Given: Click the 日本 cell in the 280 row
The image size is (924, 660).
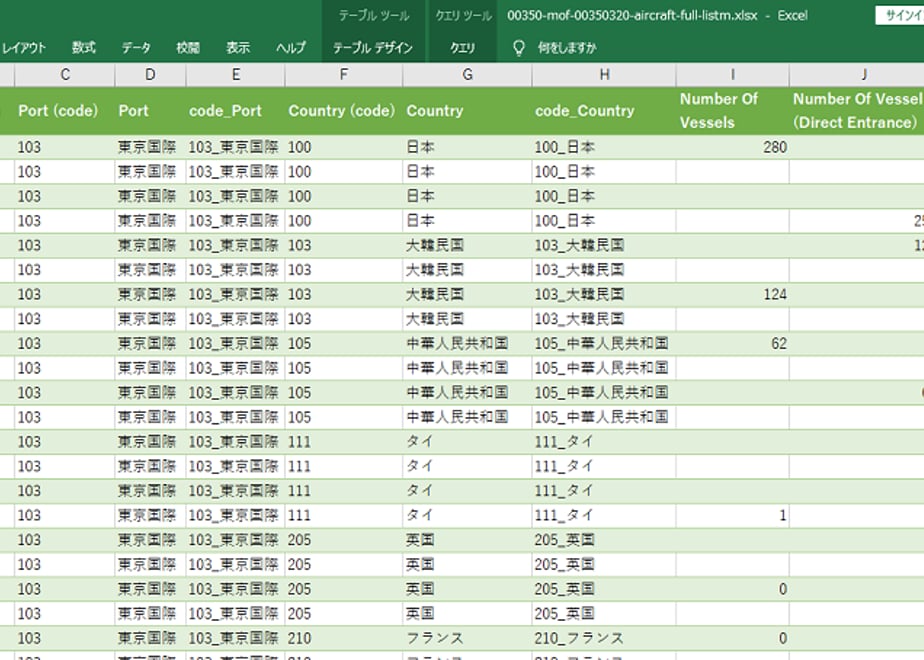Looking at the screenshot, I should pos(467,147).
